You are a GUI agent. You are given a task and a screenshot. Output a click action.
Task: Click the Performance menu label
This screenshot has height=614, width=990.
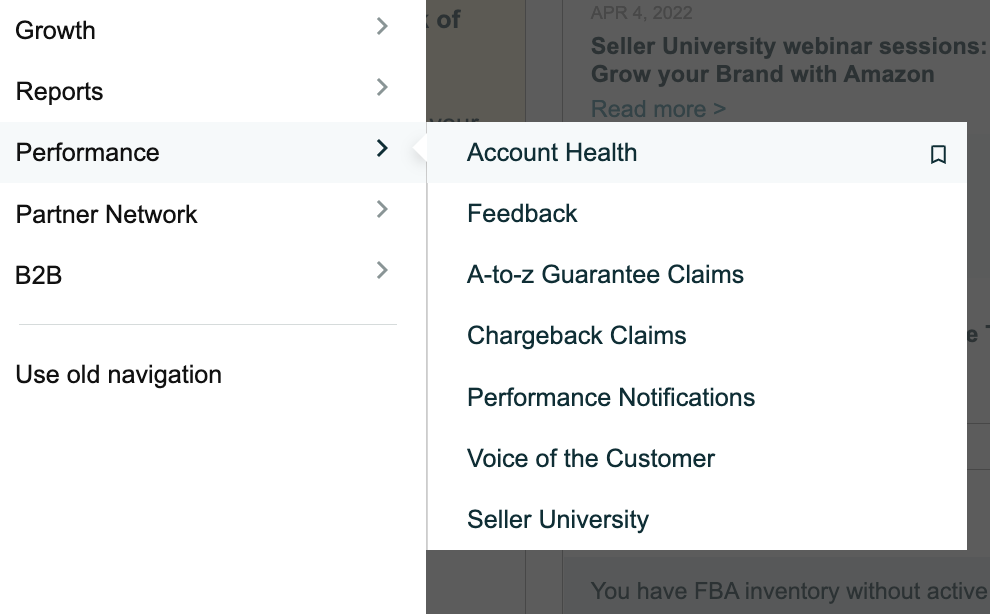[x=87, y=153]
